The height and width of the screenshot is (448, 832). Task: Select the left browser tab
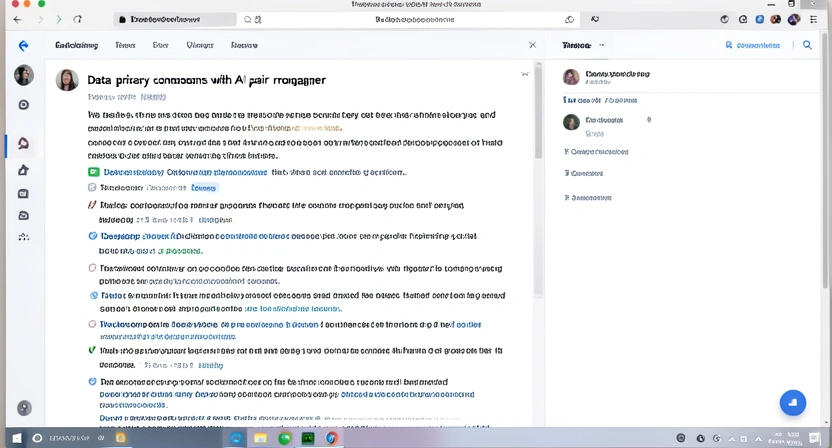click(x=174, y=20)
